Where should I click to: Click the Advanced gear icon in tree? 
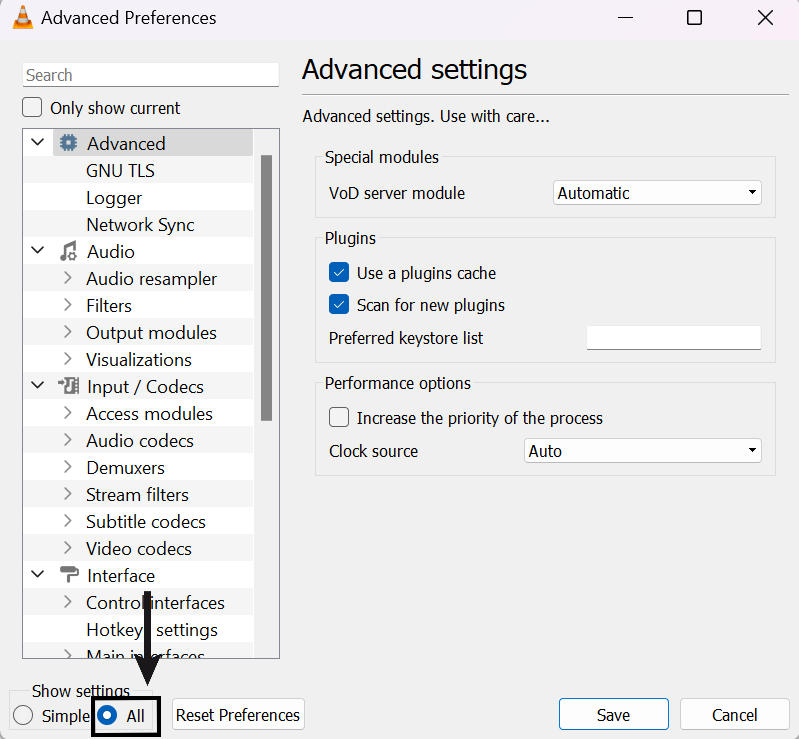tap(68, 143)
